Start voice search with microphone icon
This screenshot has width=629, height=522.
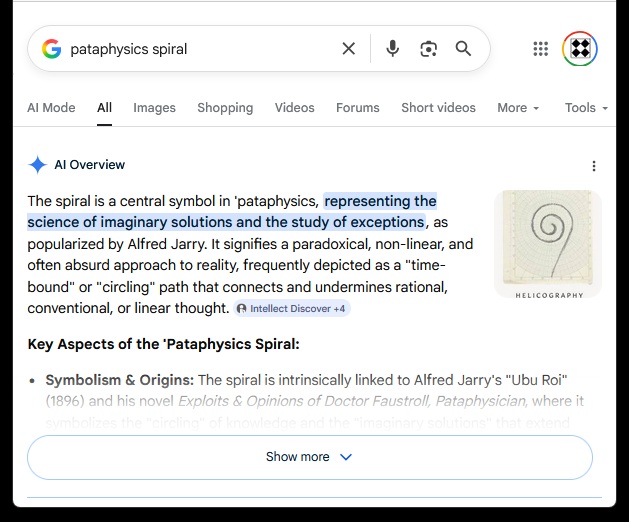tap(393, 49)
